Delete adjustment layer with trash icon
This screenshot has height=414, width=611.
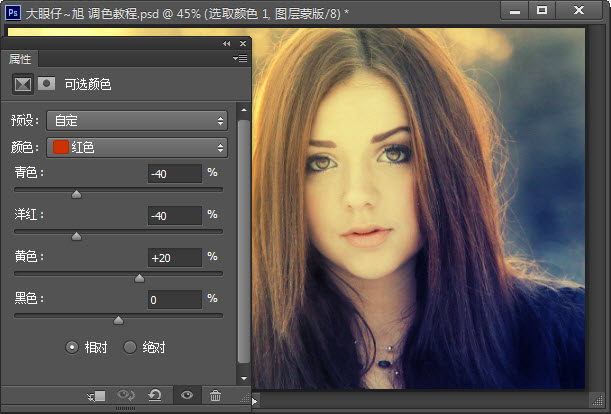click(215, 396)
